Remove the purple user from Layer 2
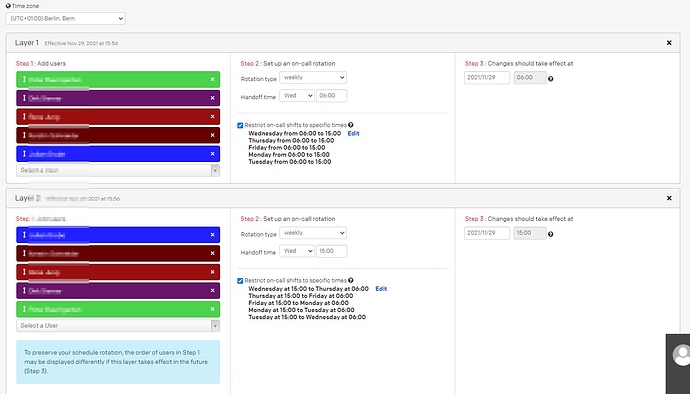Screen dimensions: 690x394 (x=213, y=291)
